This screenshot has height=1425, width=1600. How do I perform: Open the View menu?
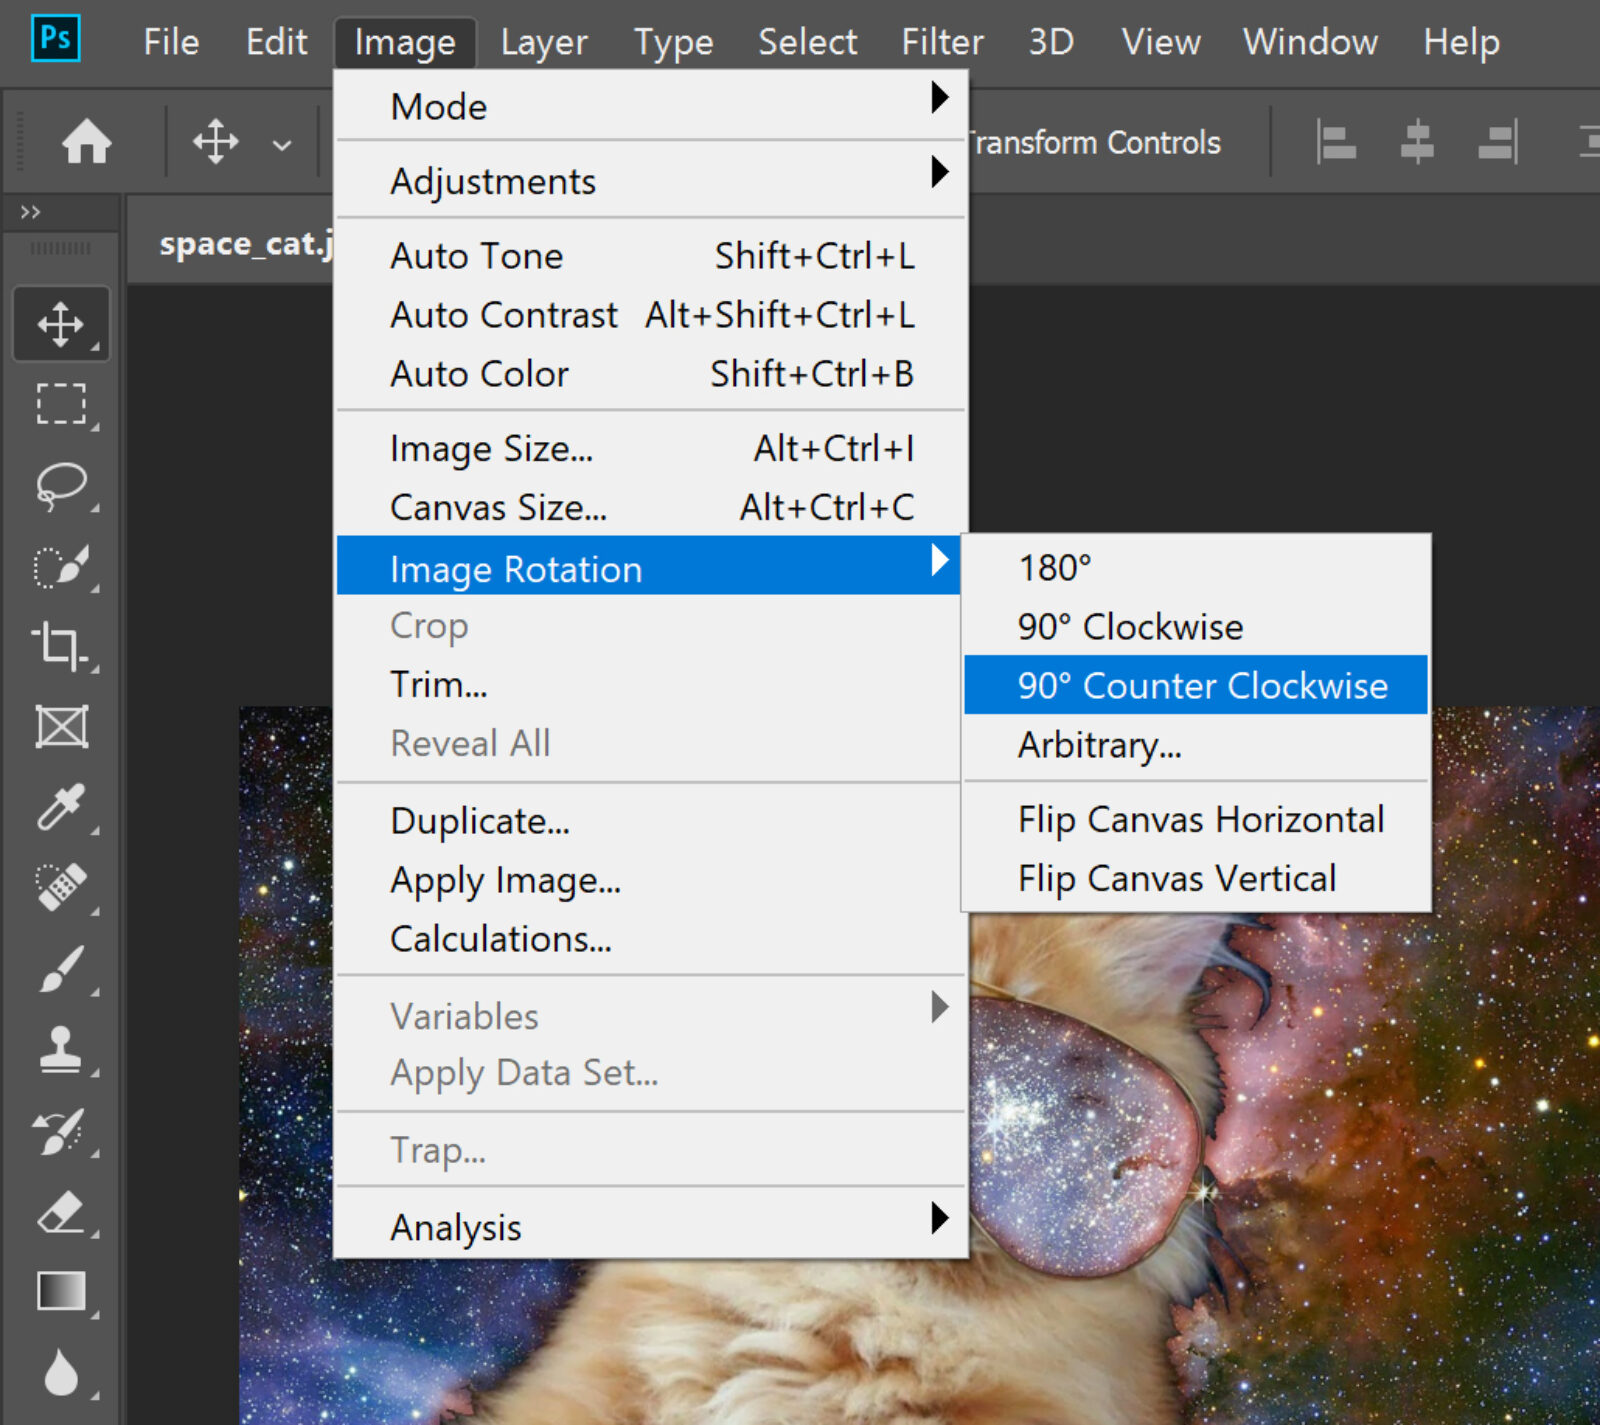(x=1161, y=42)
